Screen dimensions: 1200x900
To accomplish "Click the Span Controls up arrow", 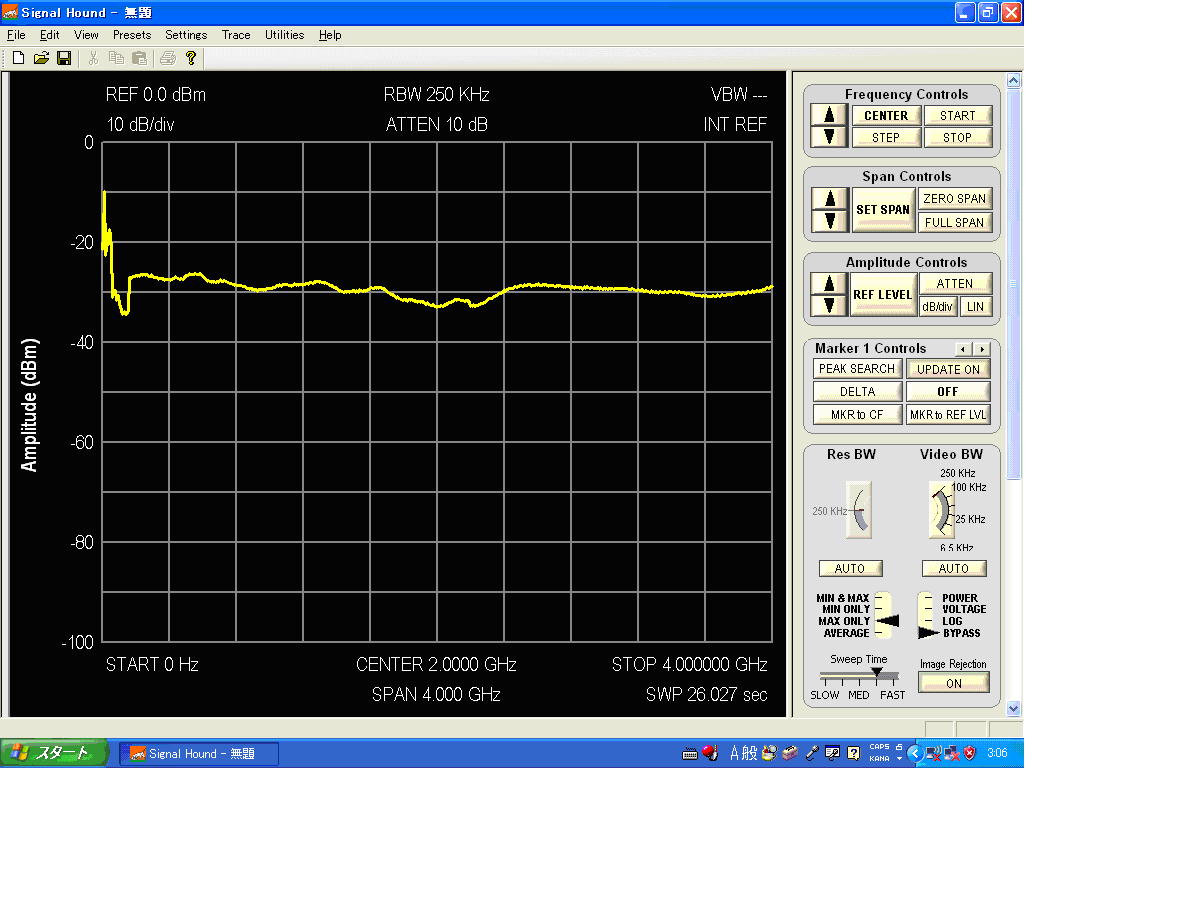I will click(829, 198).
